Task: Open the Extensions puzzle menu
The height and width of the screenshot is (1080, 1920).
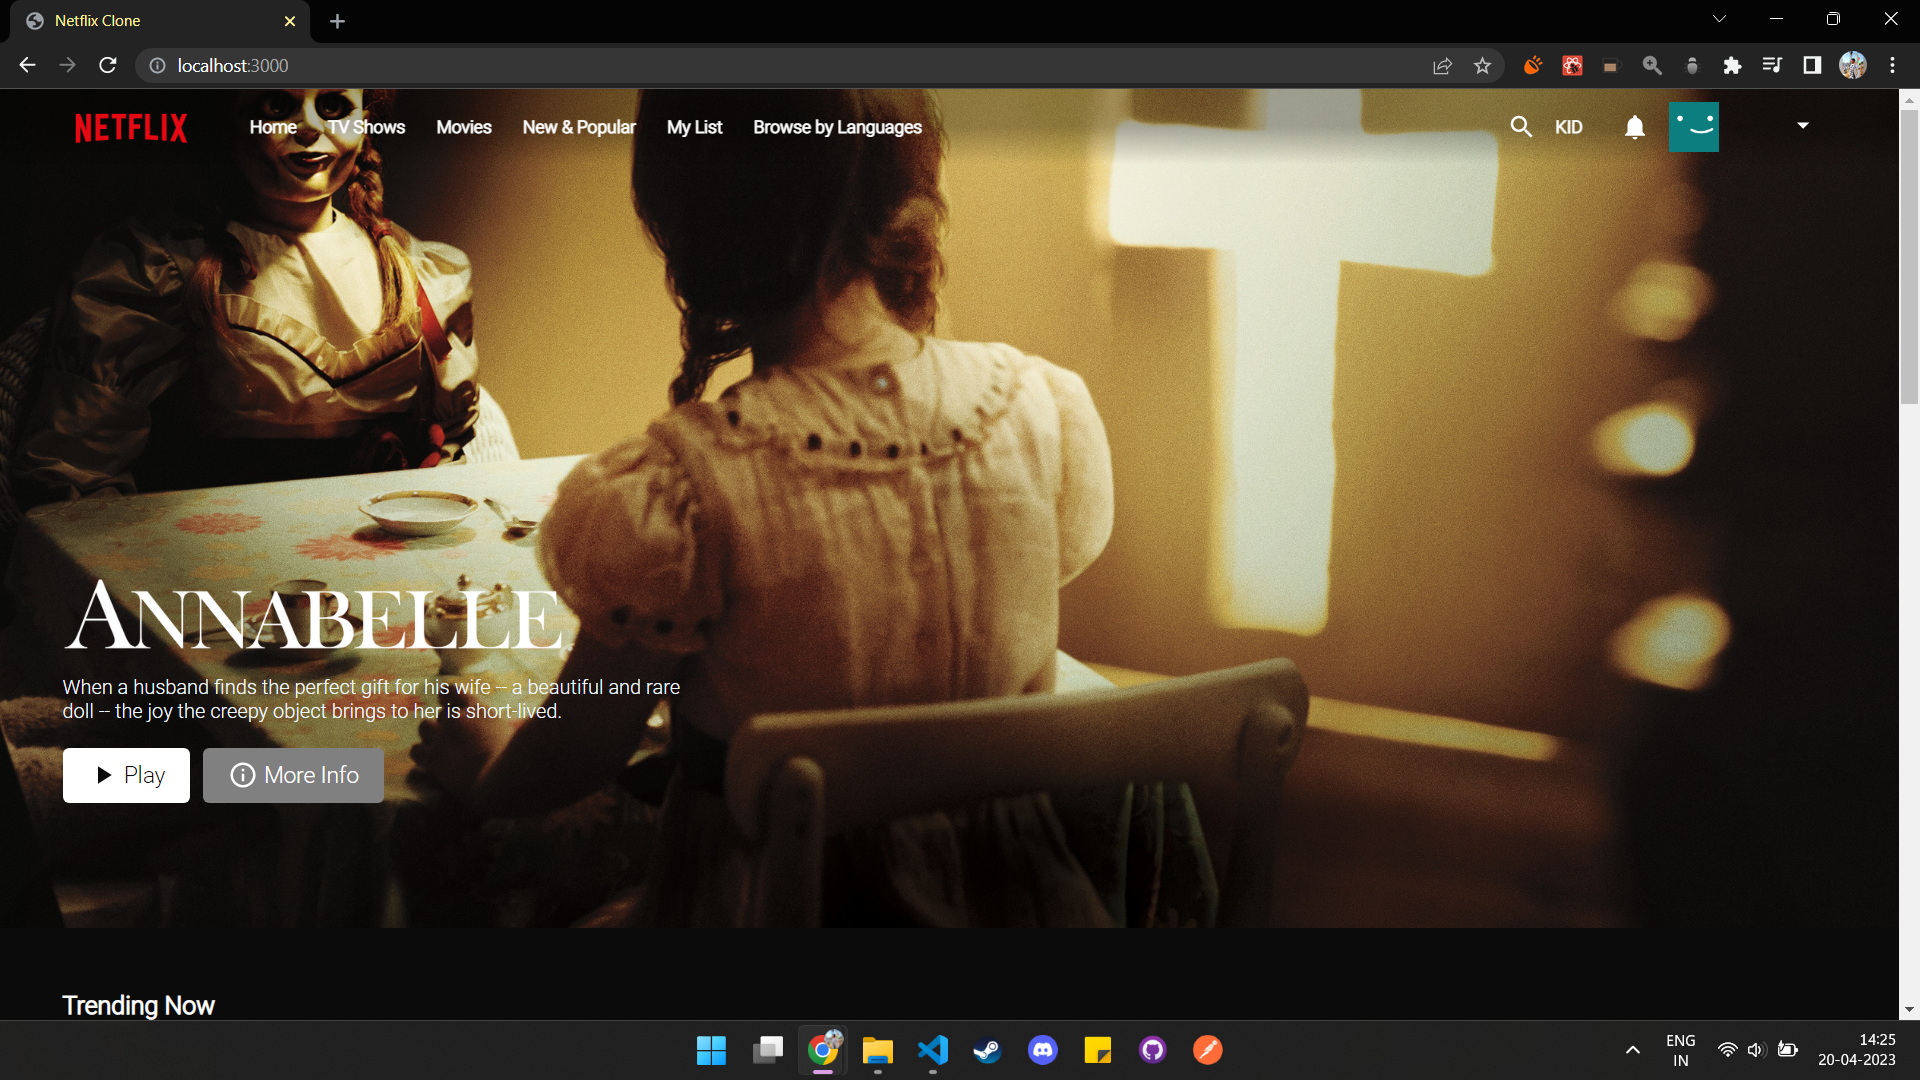Action: point(1732,65)
